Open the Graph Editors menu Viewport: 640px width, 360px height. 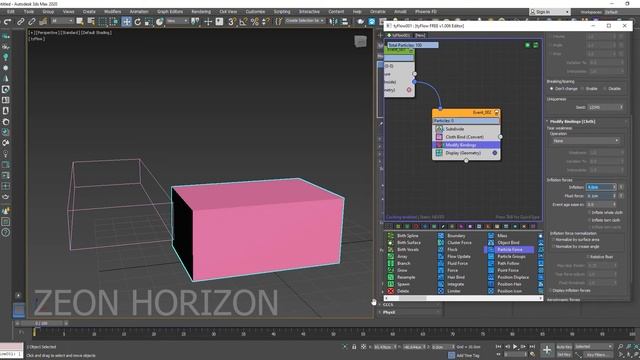[170, 12]
